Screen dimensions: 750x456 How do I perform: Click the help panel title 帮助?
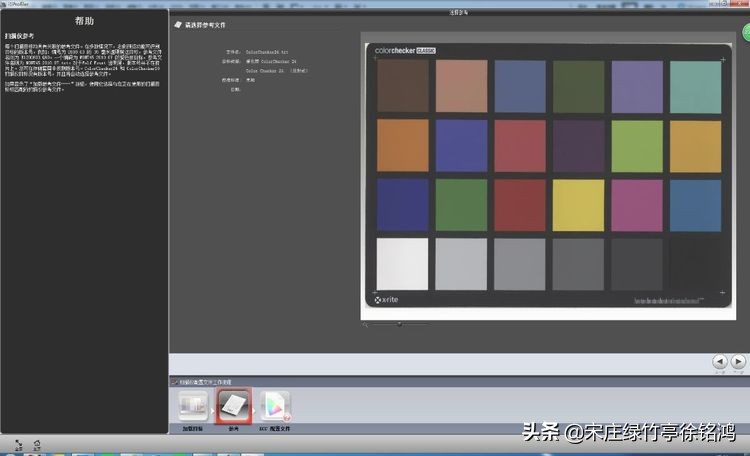(x=84, y=21)
